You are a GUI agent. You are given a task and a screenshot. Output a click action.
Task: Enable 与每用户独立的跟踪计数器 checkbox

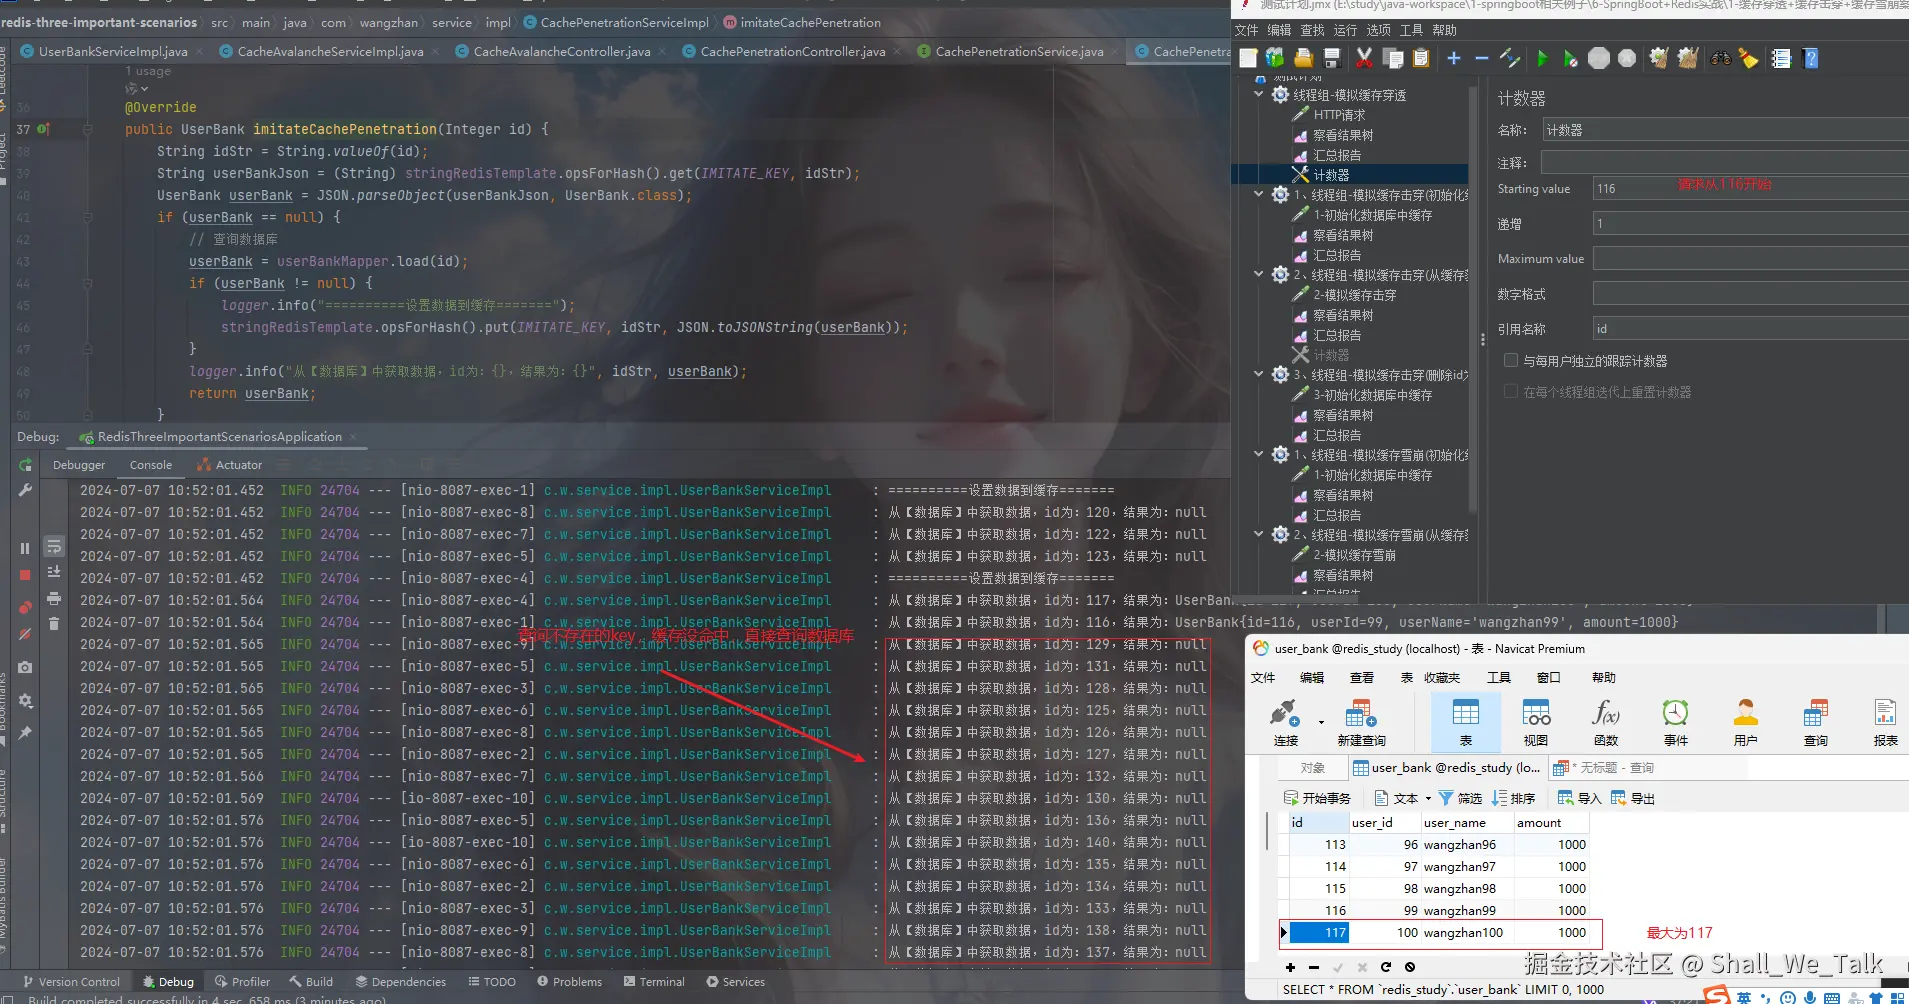(x=1511, y=360)
